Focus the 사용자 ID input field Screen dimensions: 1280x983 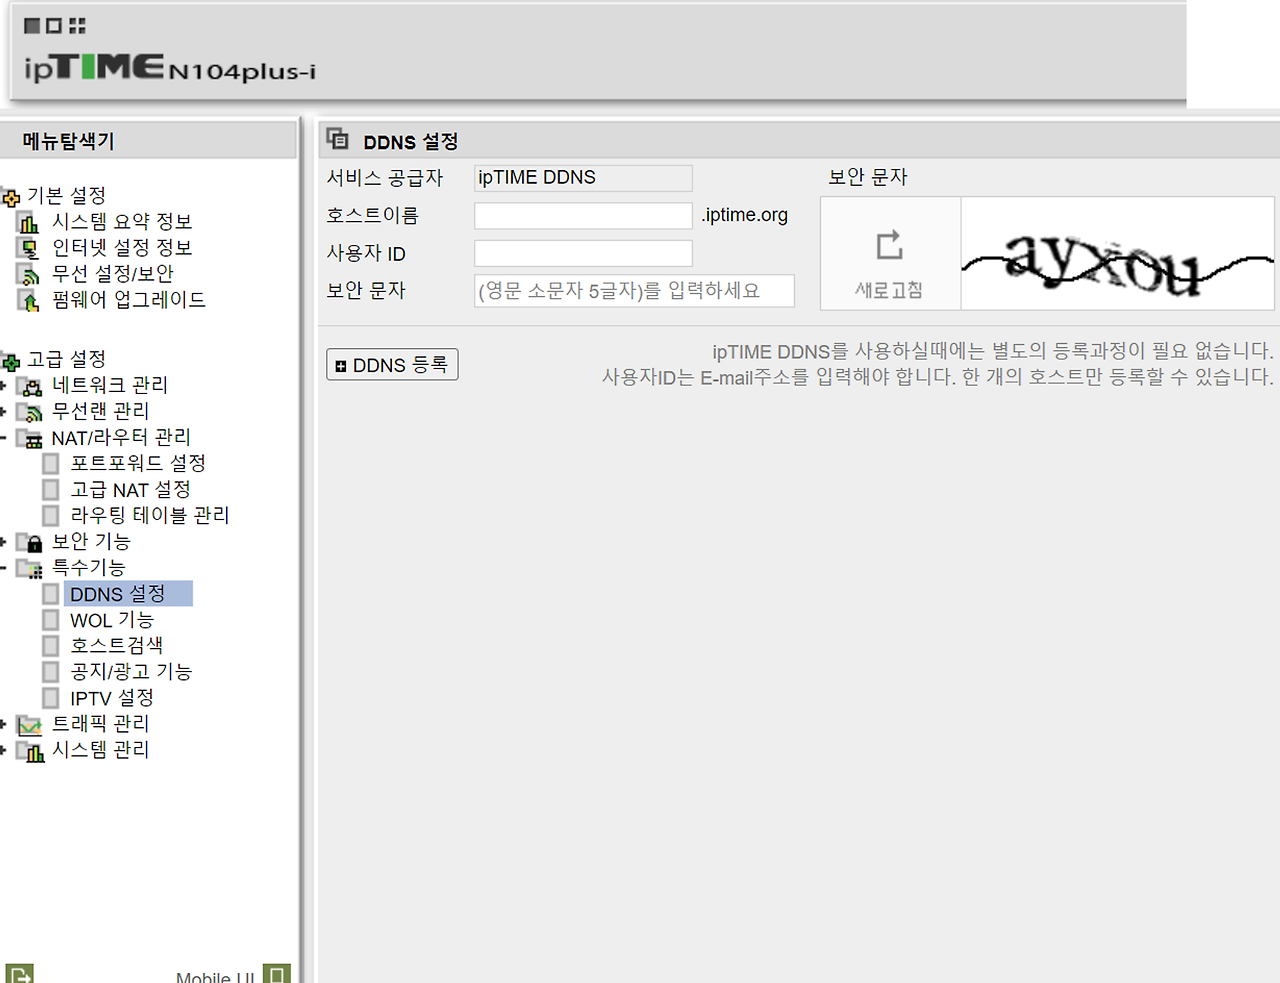(x=583, y=253)
